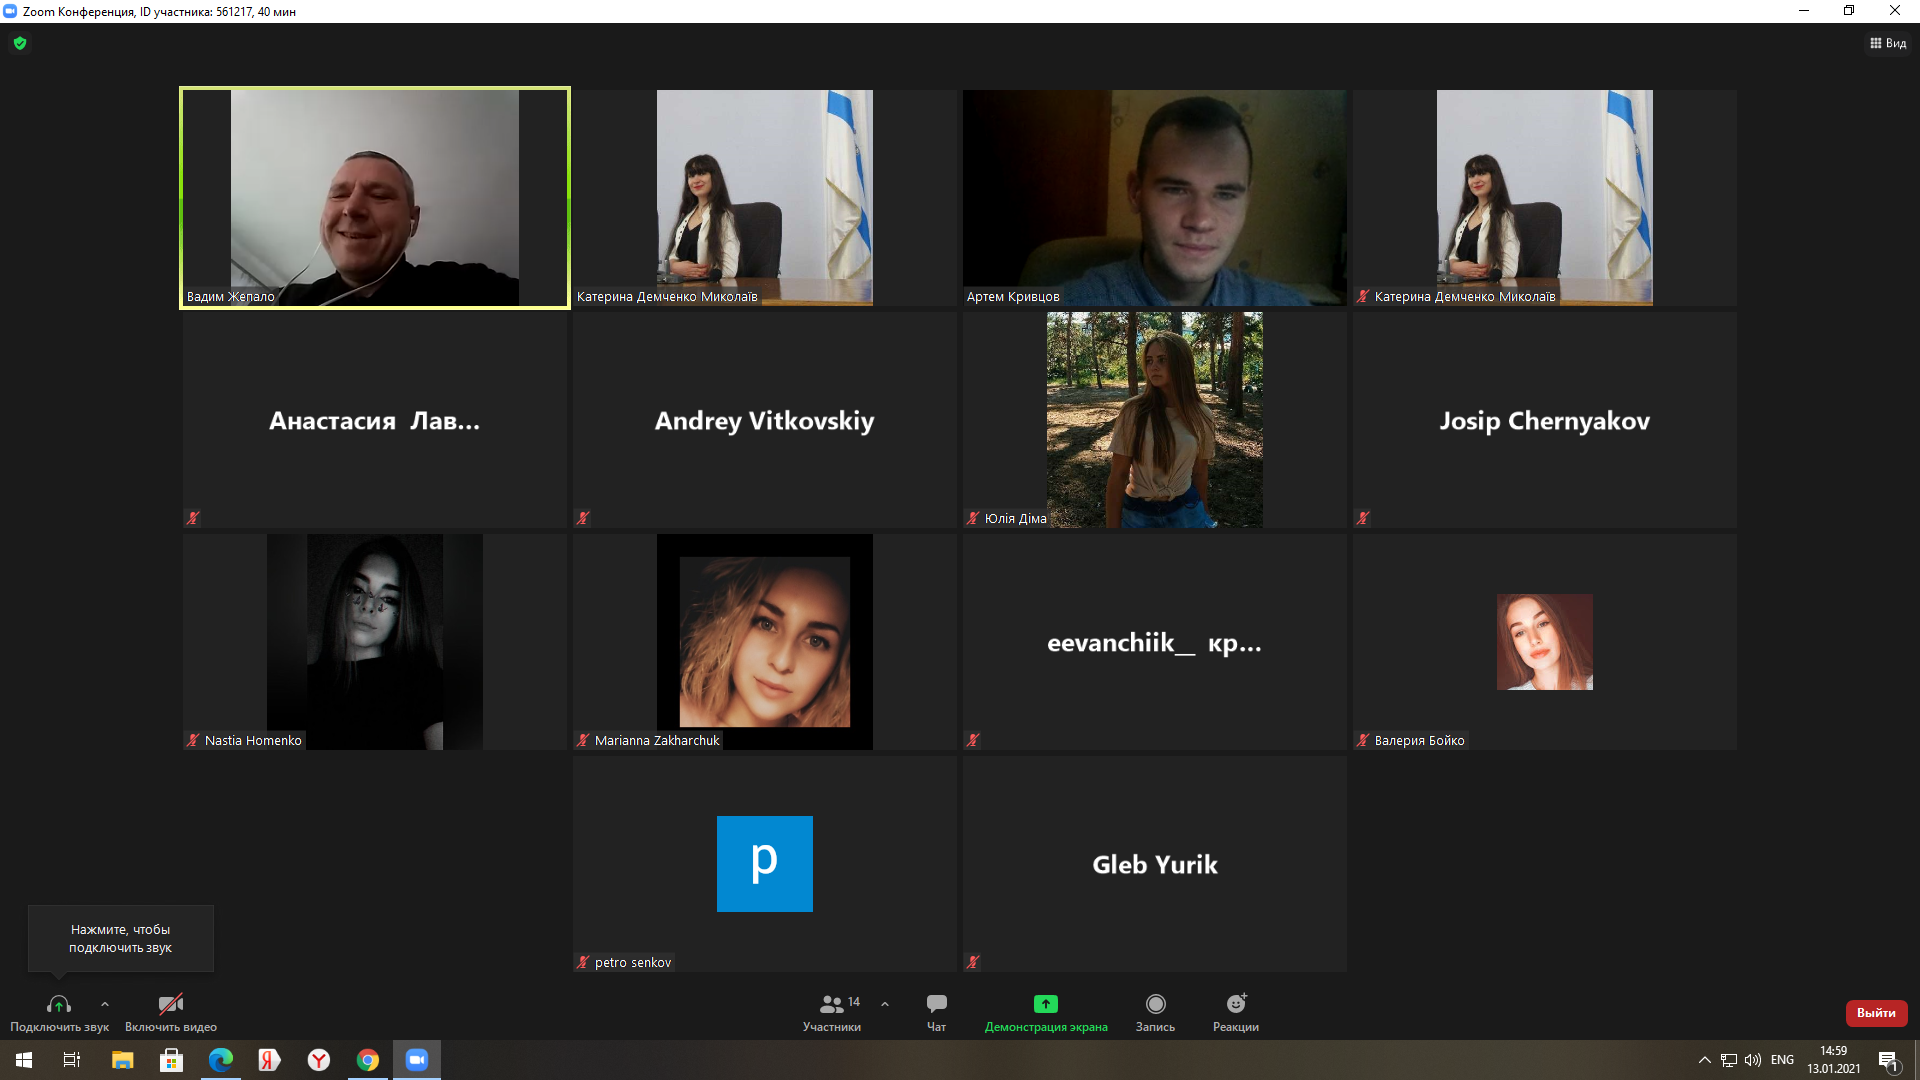The image size is (1920, 1080).
Task: Open the Windows Start menu
Action: coord(24,1060)
